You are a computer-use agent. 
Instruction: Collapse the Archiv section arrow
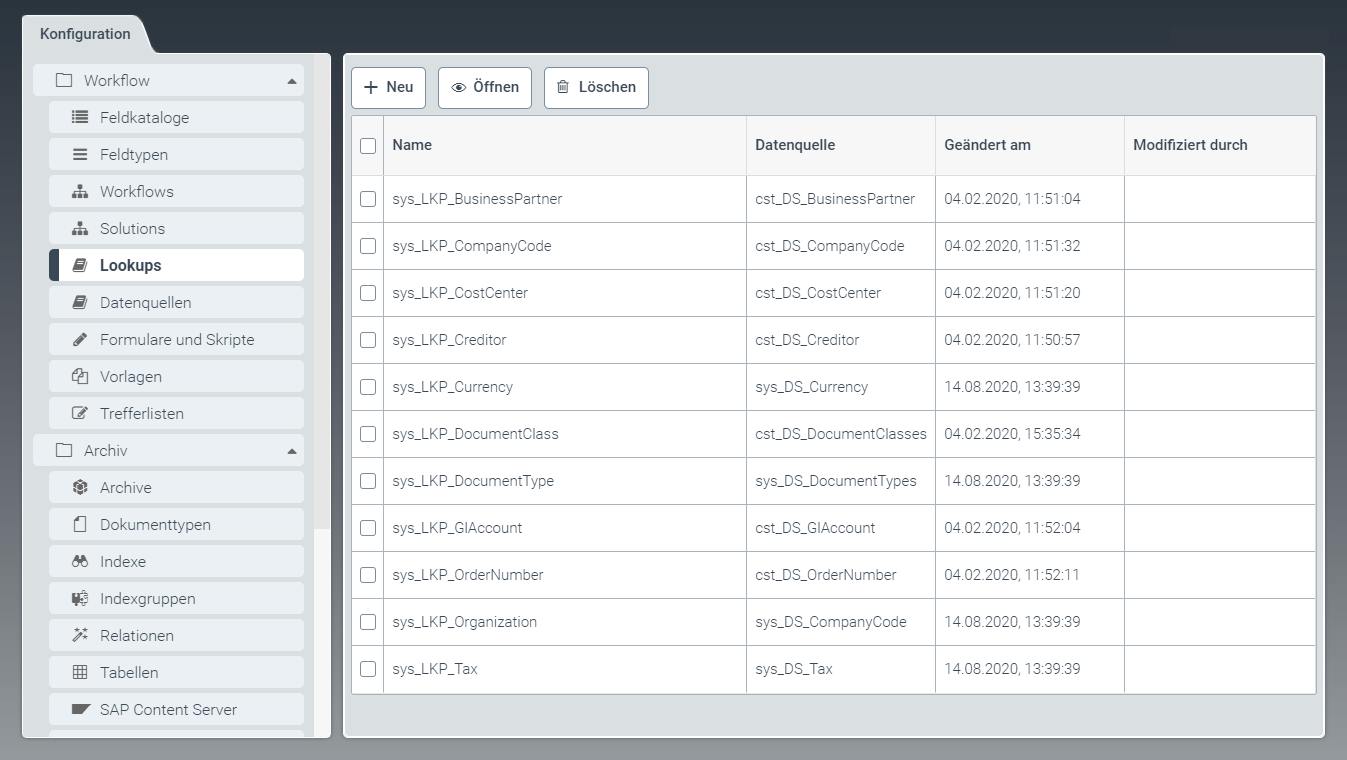(291, 451)
